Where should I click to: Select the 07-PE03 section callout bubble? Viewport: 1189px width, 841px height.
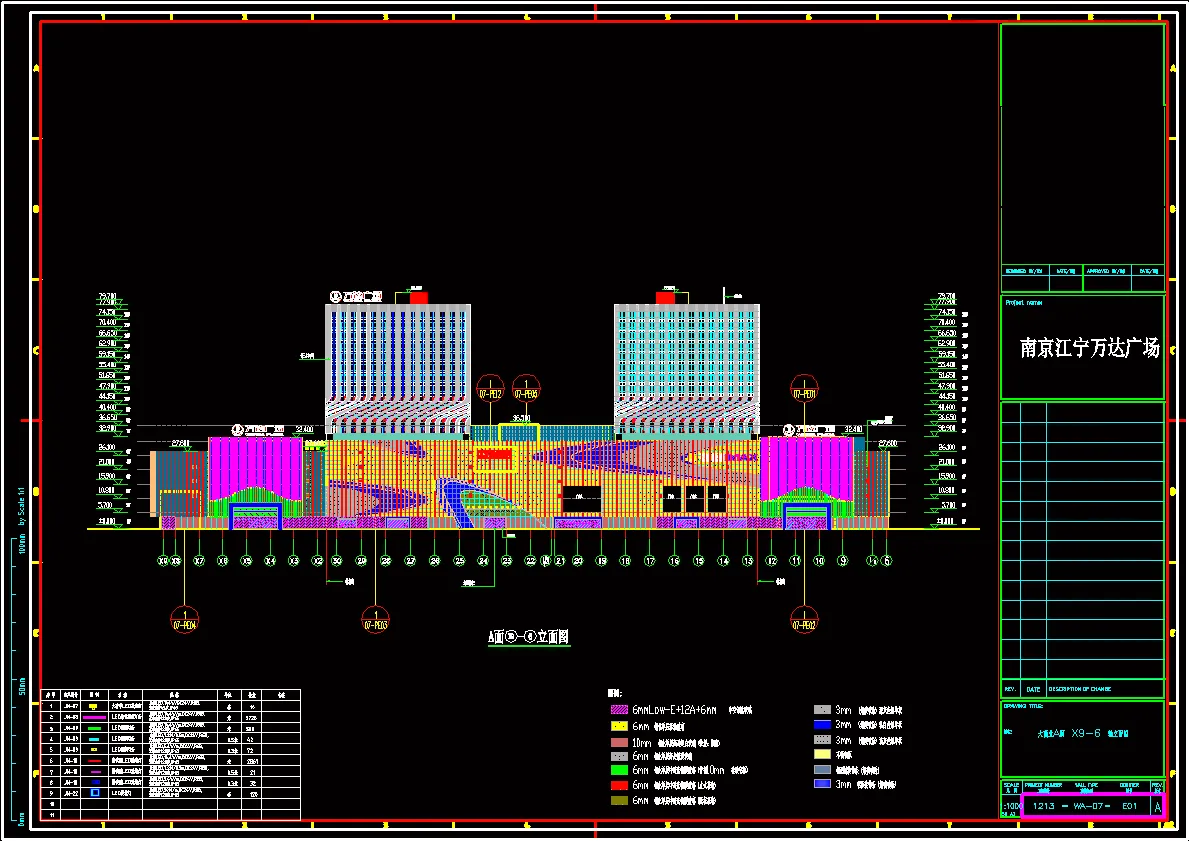click(x=375, y=620)
